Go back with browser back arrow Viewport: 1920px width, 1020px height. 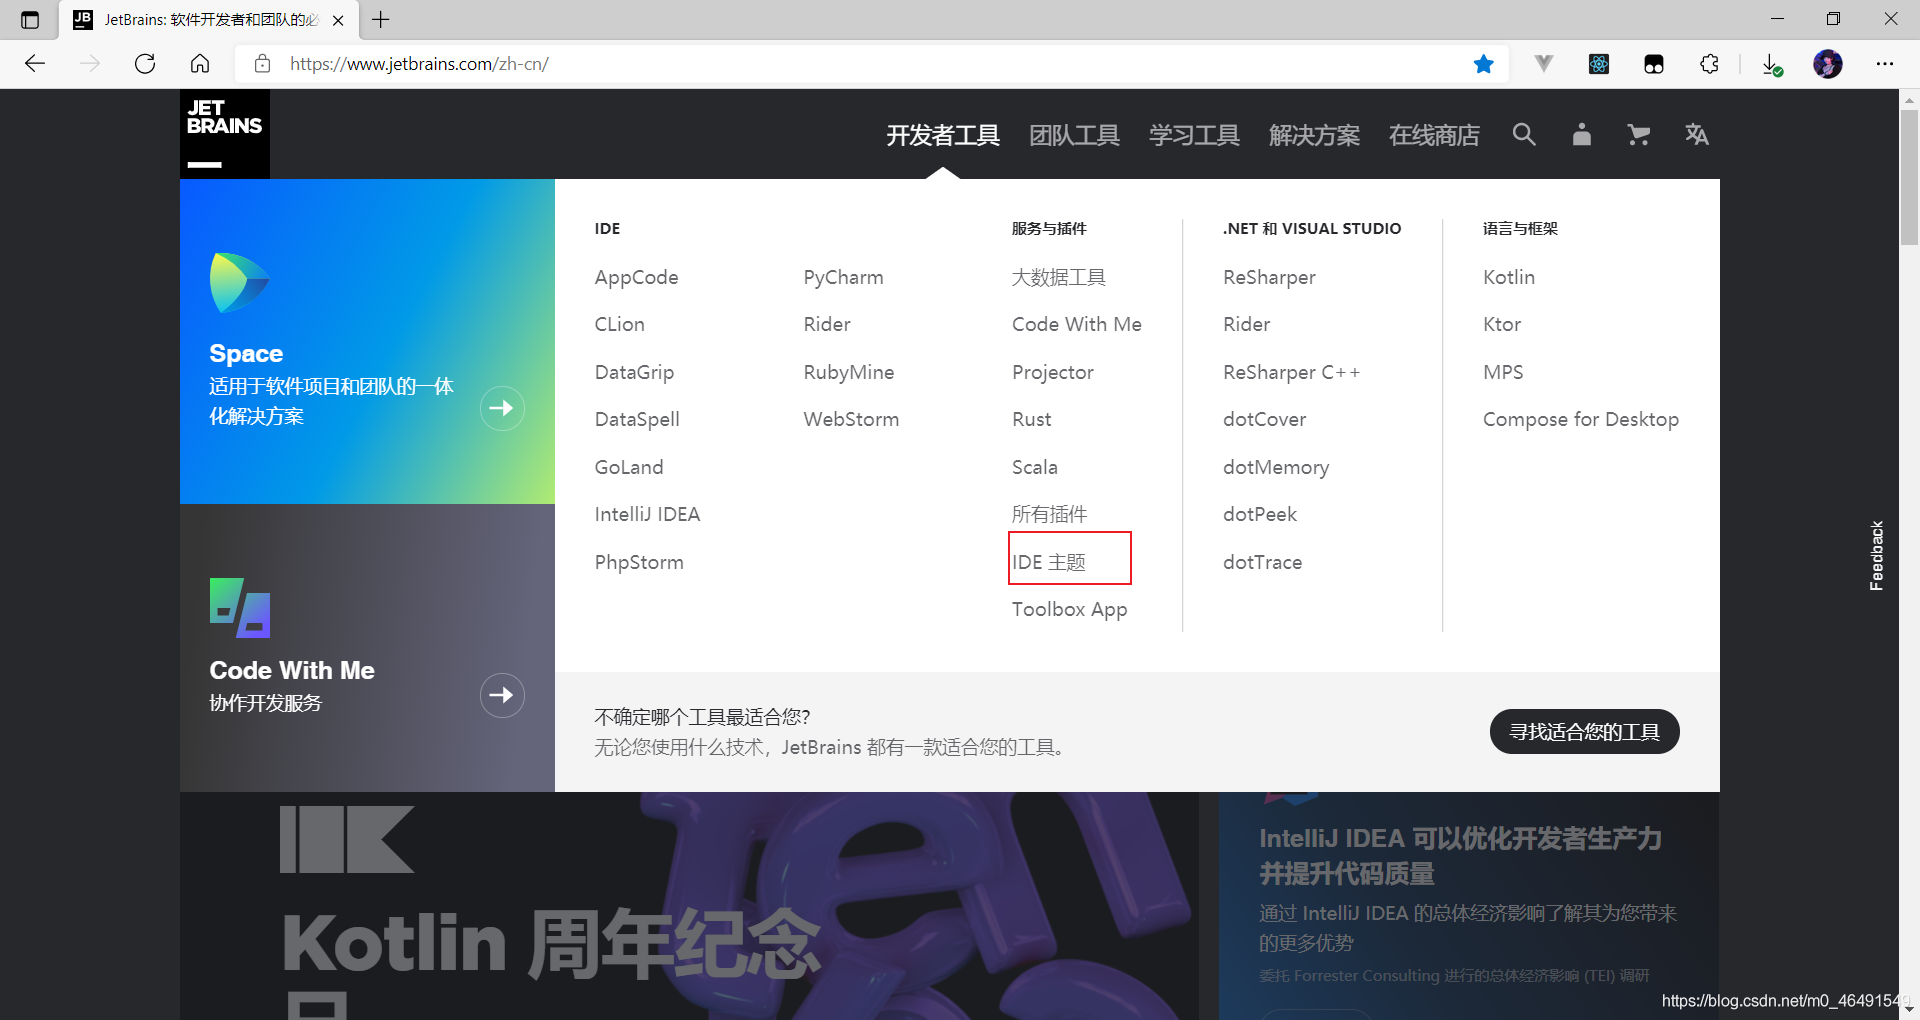click(x=35, y=64)
